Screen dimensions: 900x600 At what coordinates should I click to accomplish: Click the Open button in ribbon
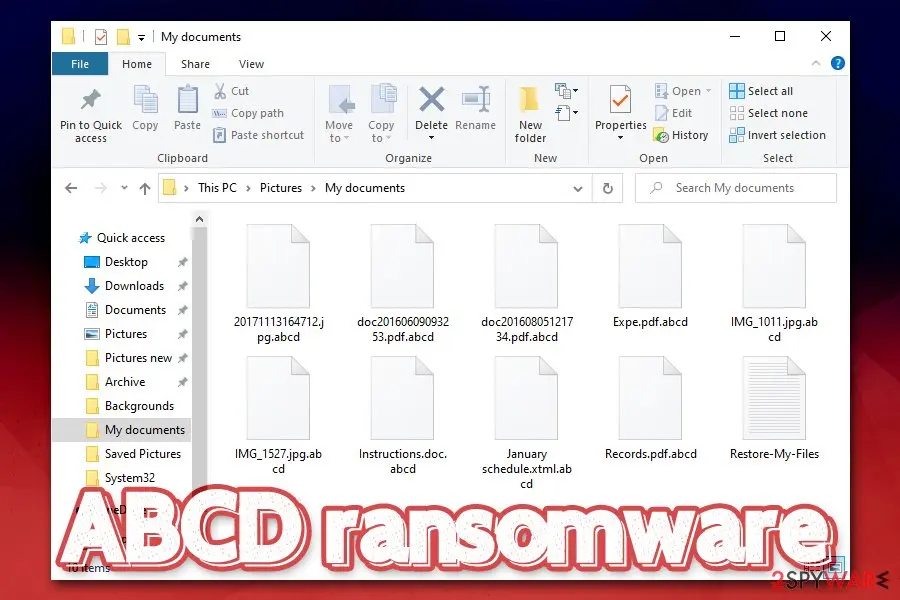tap(683, 91)
